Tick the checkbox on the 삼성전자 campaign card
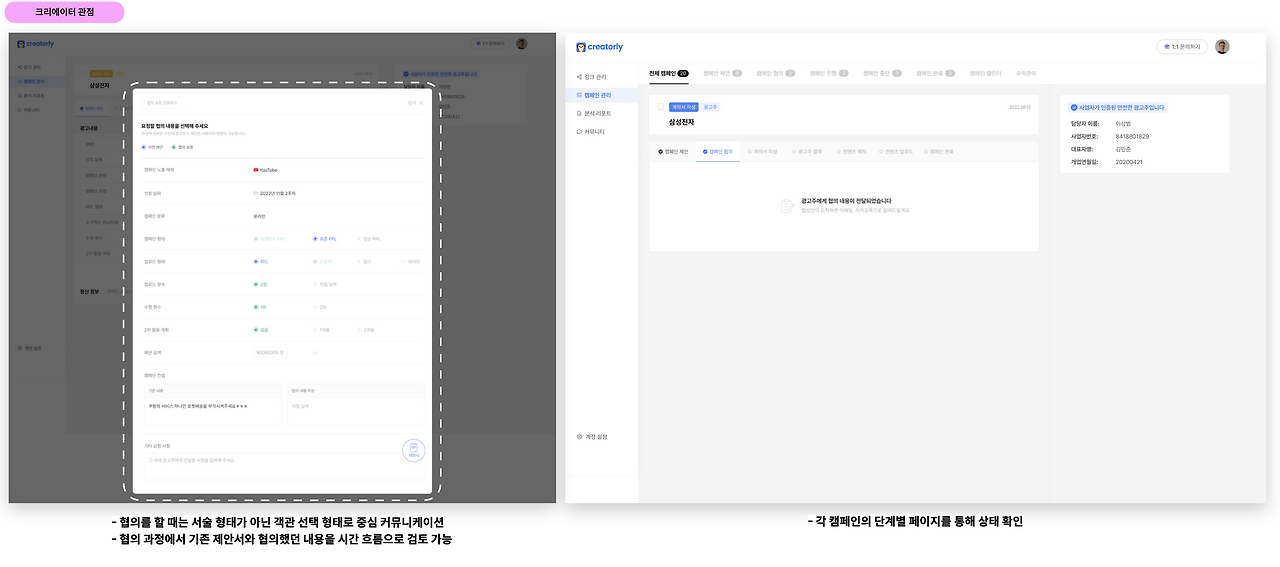Viewport: 1280px width, 567px height. click(x=661, y=107)
